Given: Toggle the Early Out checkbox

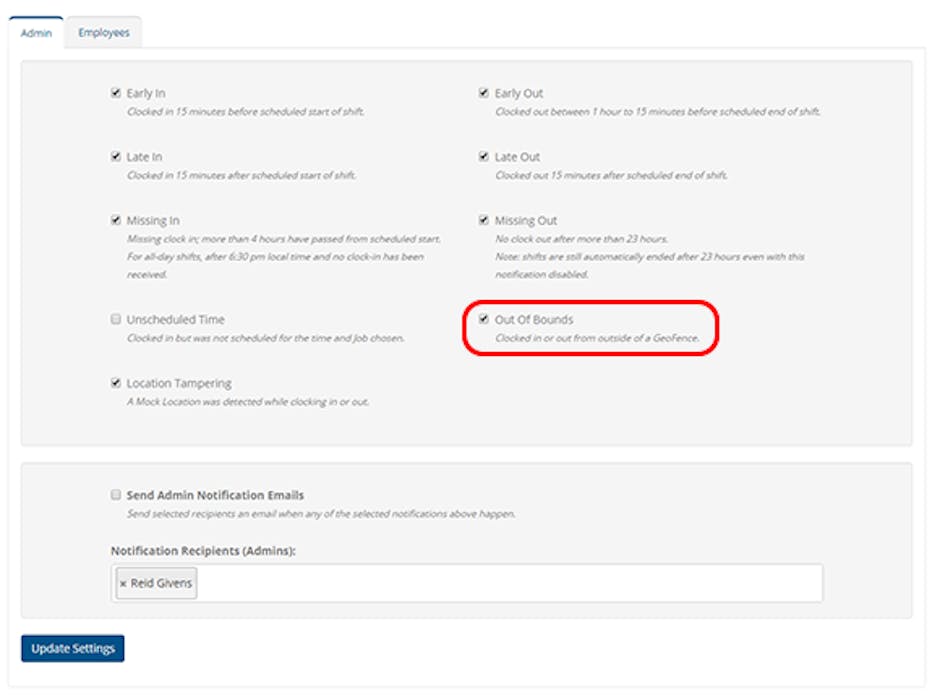Looking at the screenshot, I should pyautogui.click(x=484, y=92).
